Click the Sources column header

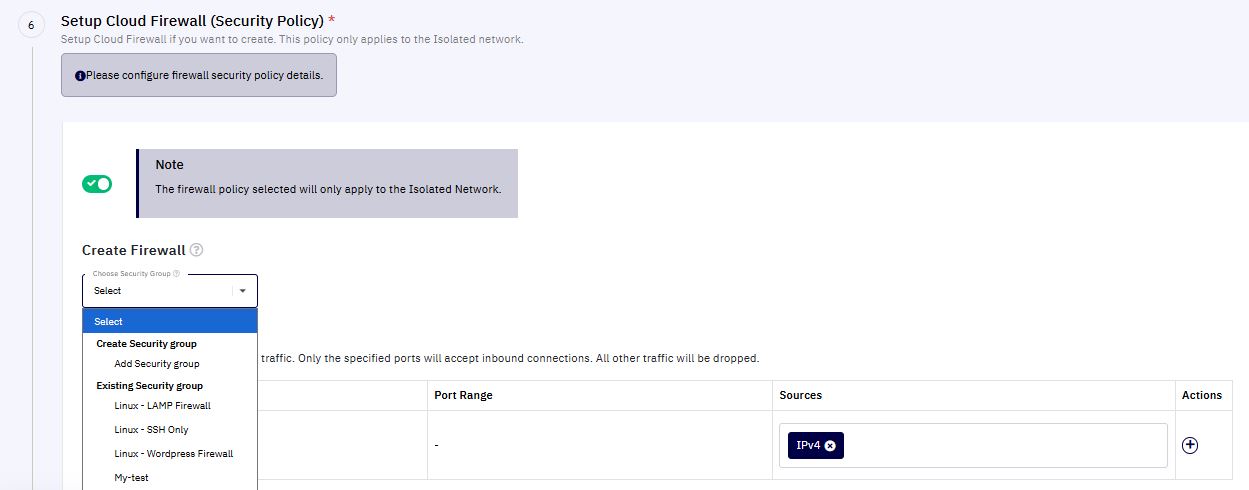[801, 395]
